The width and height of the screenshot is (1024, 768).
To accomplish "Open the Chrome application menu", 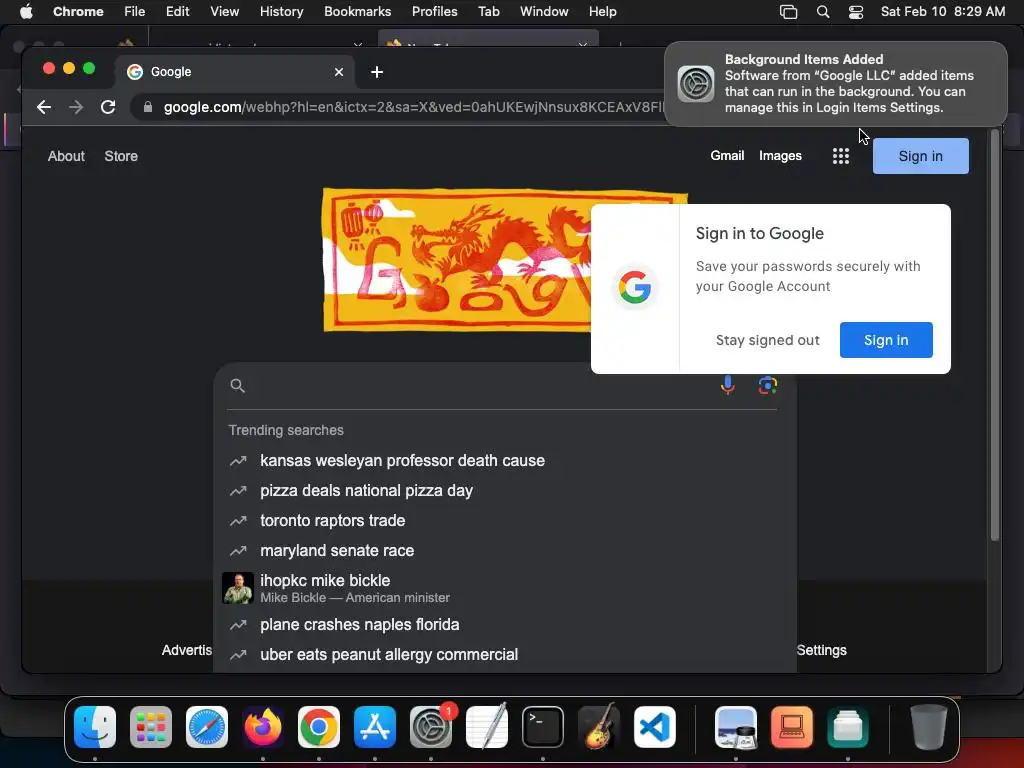I will coord(78,12).
